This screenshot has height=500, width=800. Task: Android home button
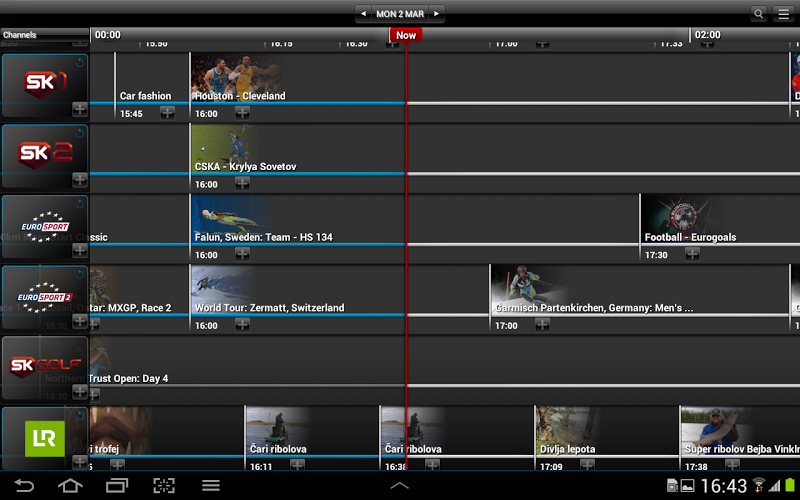70,485
